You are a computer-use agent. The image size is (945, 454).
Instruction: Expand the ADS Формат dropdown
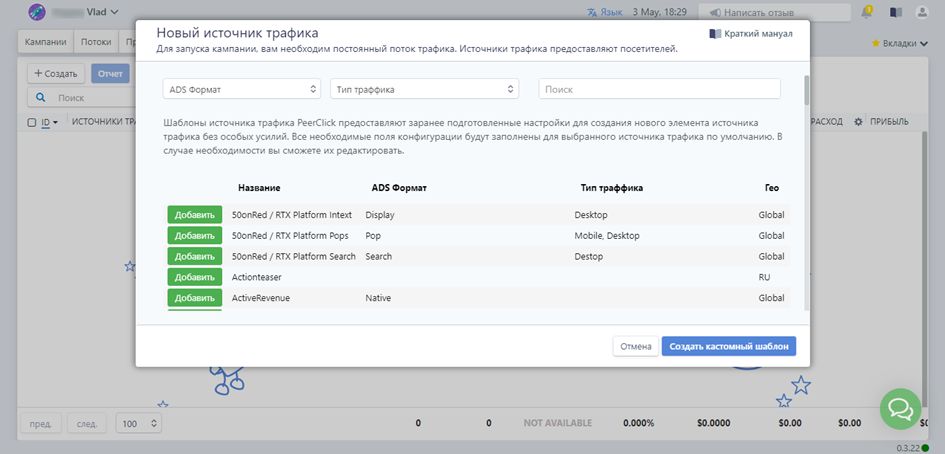pos(241,89)
